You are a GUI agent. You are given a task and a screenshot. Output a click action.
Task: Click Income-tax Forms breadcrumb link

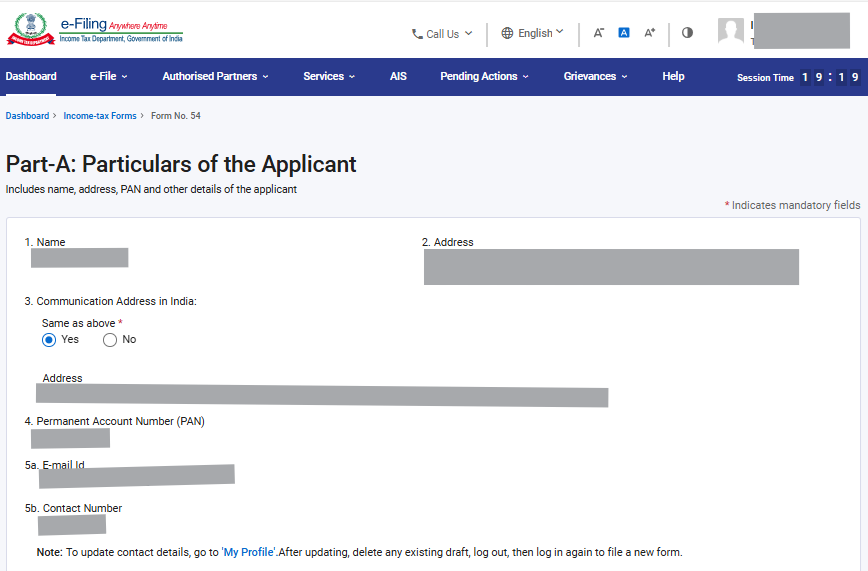pyautogui.click(x=100, y=116)
